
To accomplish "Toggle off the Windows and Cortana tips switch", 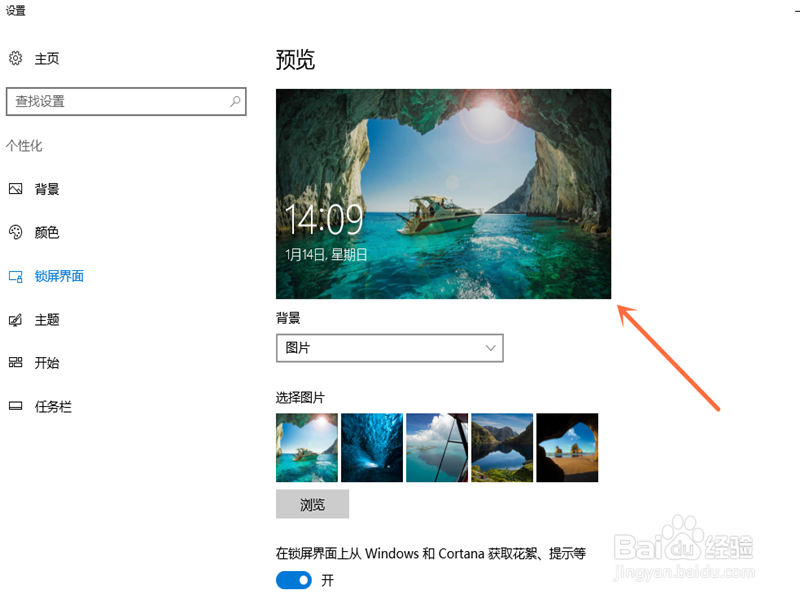I will tap(294, 580).
